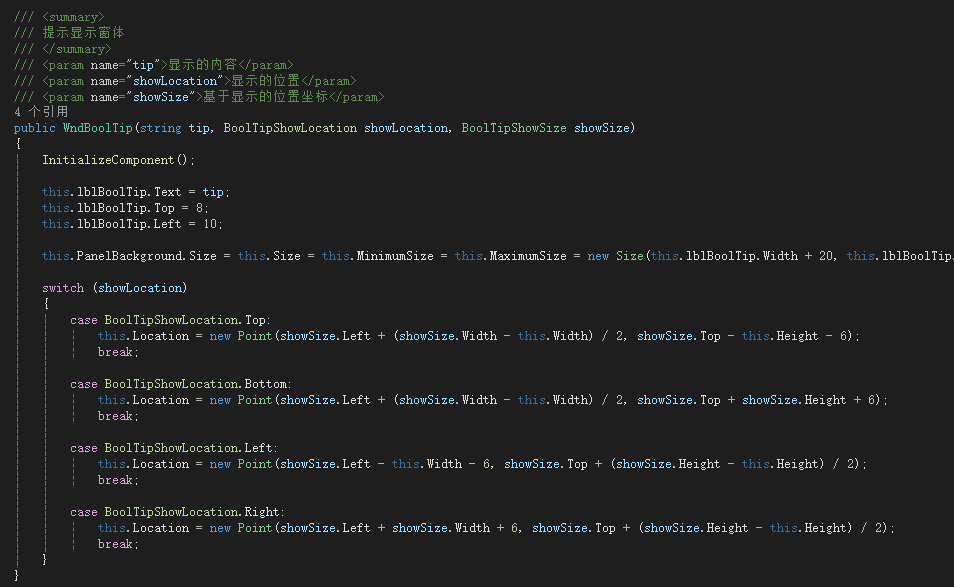This screenshot has width=954, height=587.
Task: Click the WndBoolTip constructor name
Action: (x=97, y=128)
